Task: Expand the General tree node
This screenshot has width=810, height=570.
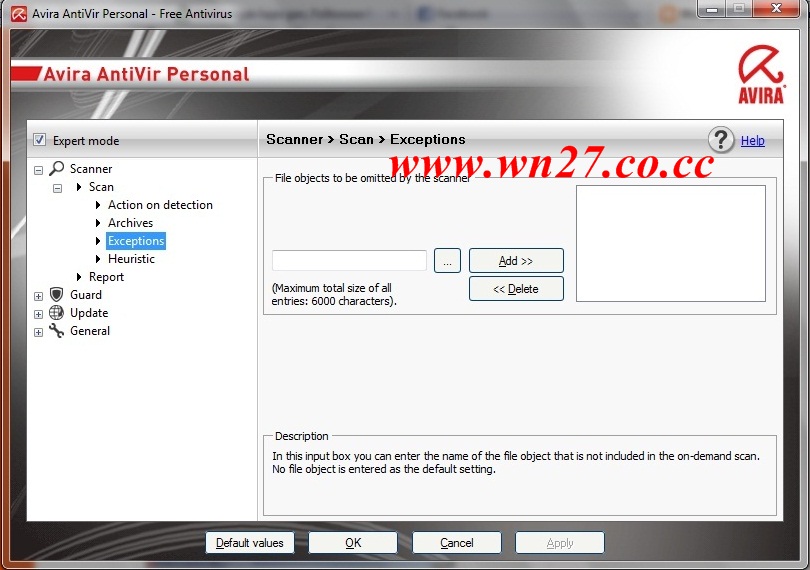Action: click(38, 332)
